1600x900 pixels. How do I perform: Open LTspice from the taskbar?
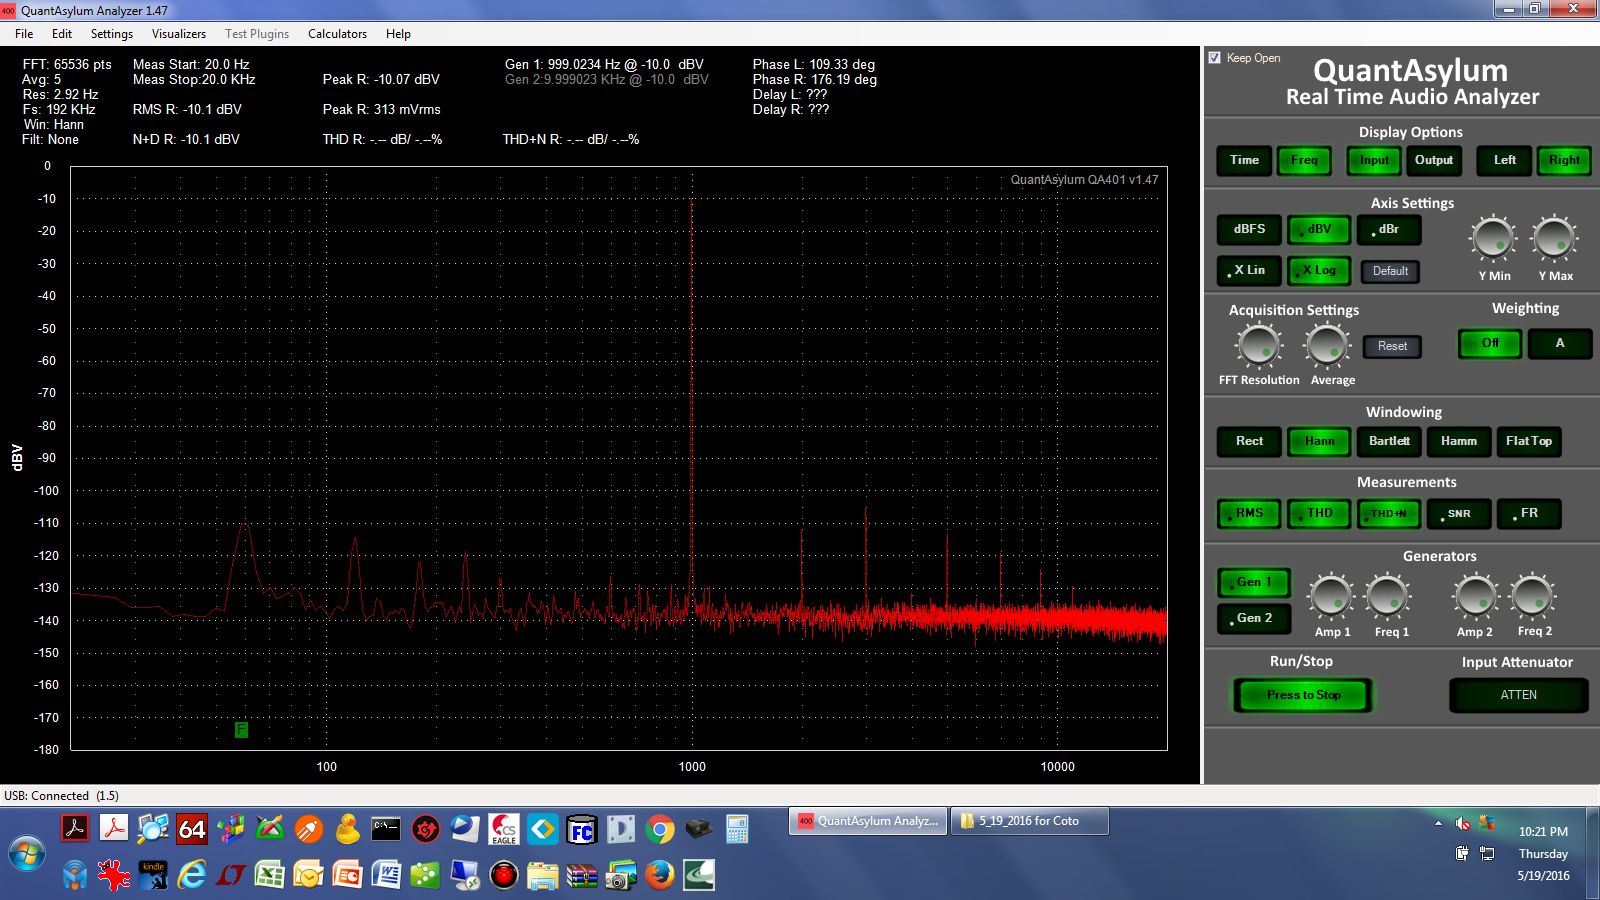tap(231, 876)
